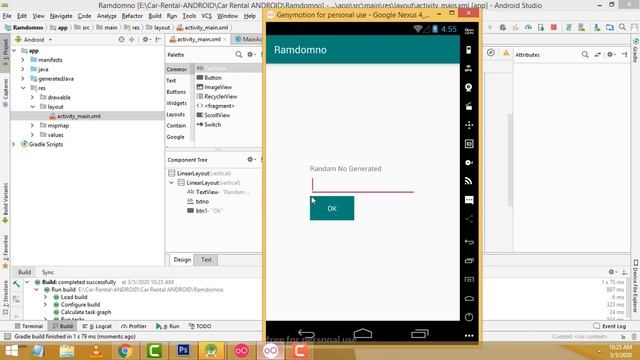Click the Android home button in emulator
640x360 pixels.
click(x=362, y=333)
